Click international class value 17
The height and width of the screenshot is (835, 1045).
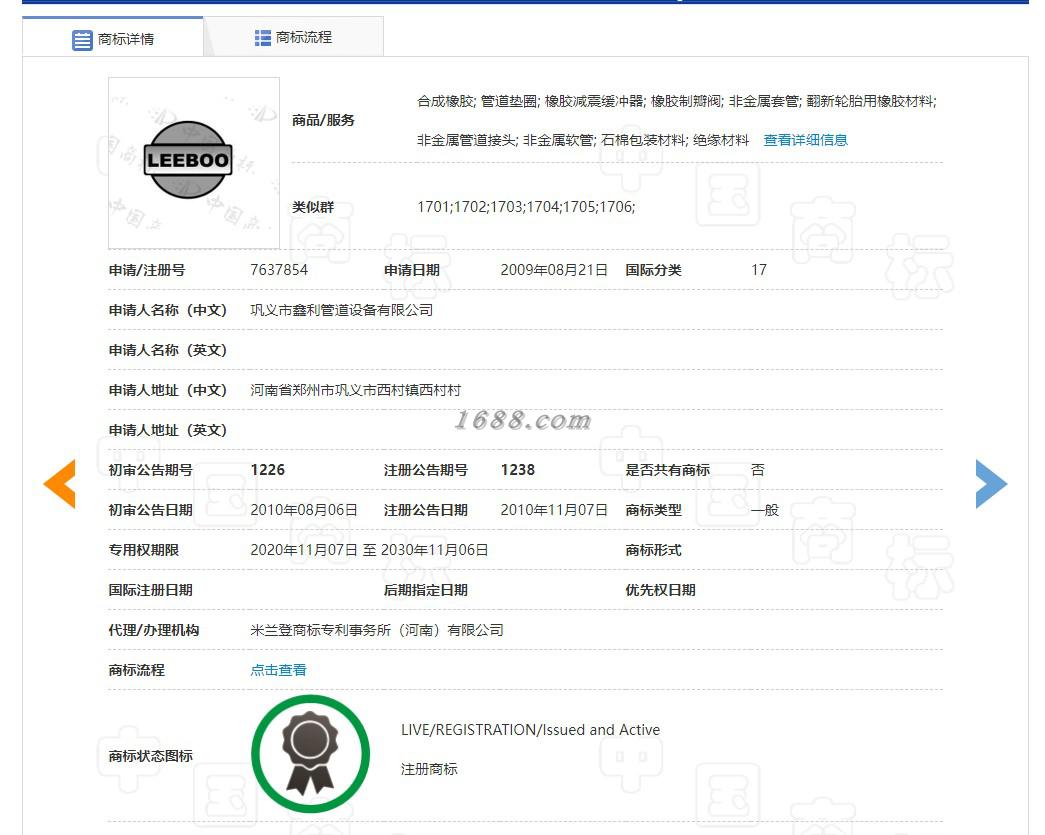(x=759, y=270)
